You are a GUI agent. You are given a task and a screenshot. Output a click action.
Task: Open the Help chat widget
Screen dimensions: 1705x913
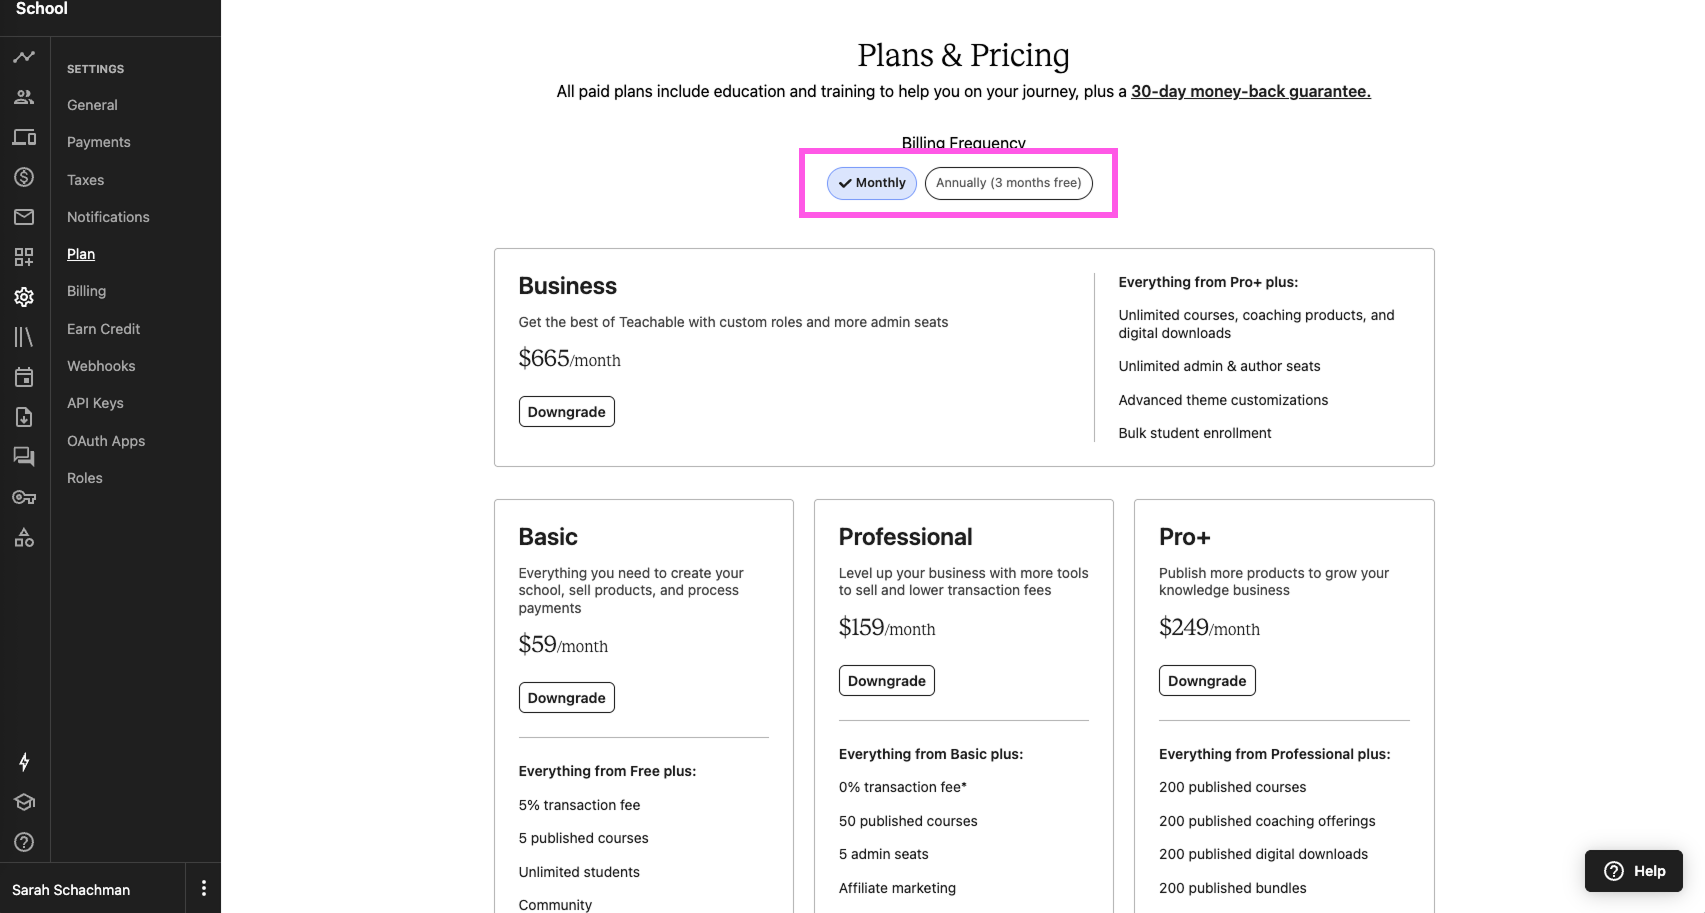pyautogui.click(x=1634, y=871)
